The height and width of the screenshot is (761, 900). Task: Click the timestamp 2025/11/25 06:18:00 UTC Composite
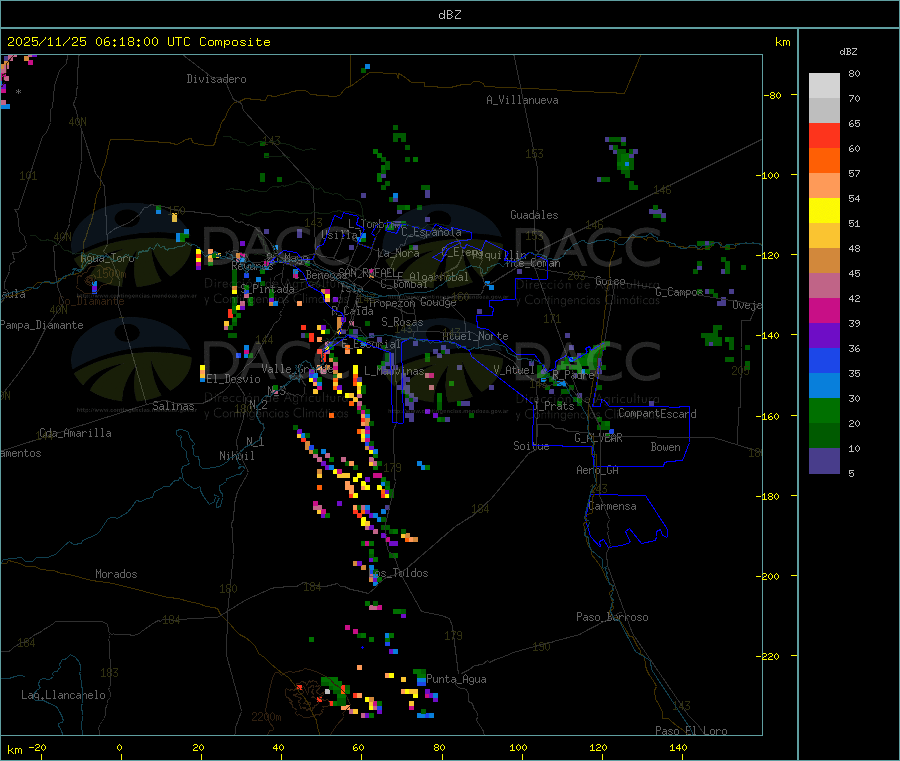coord(138,42)
